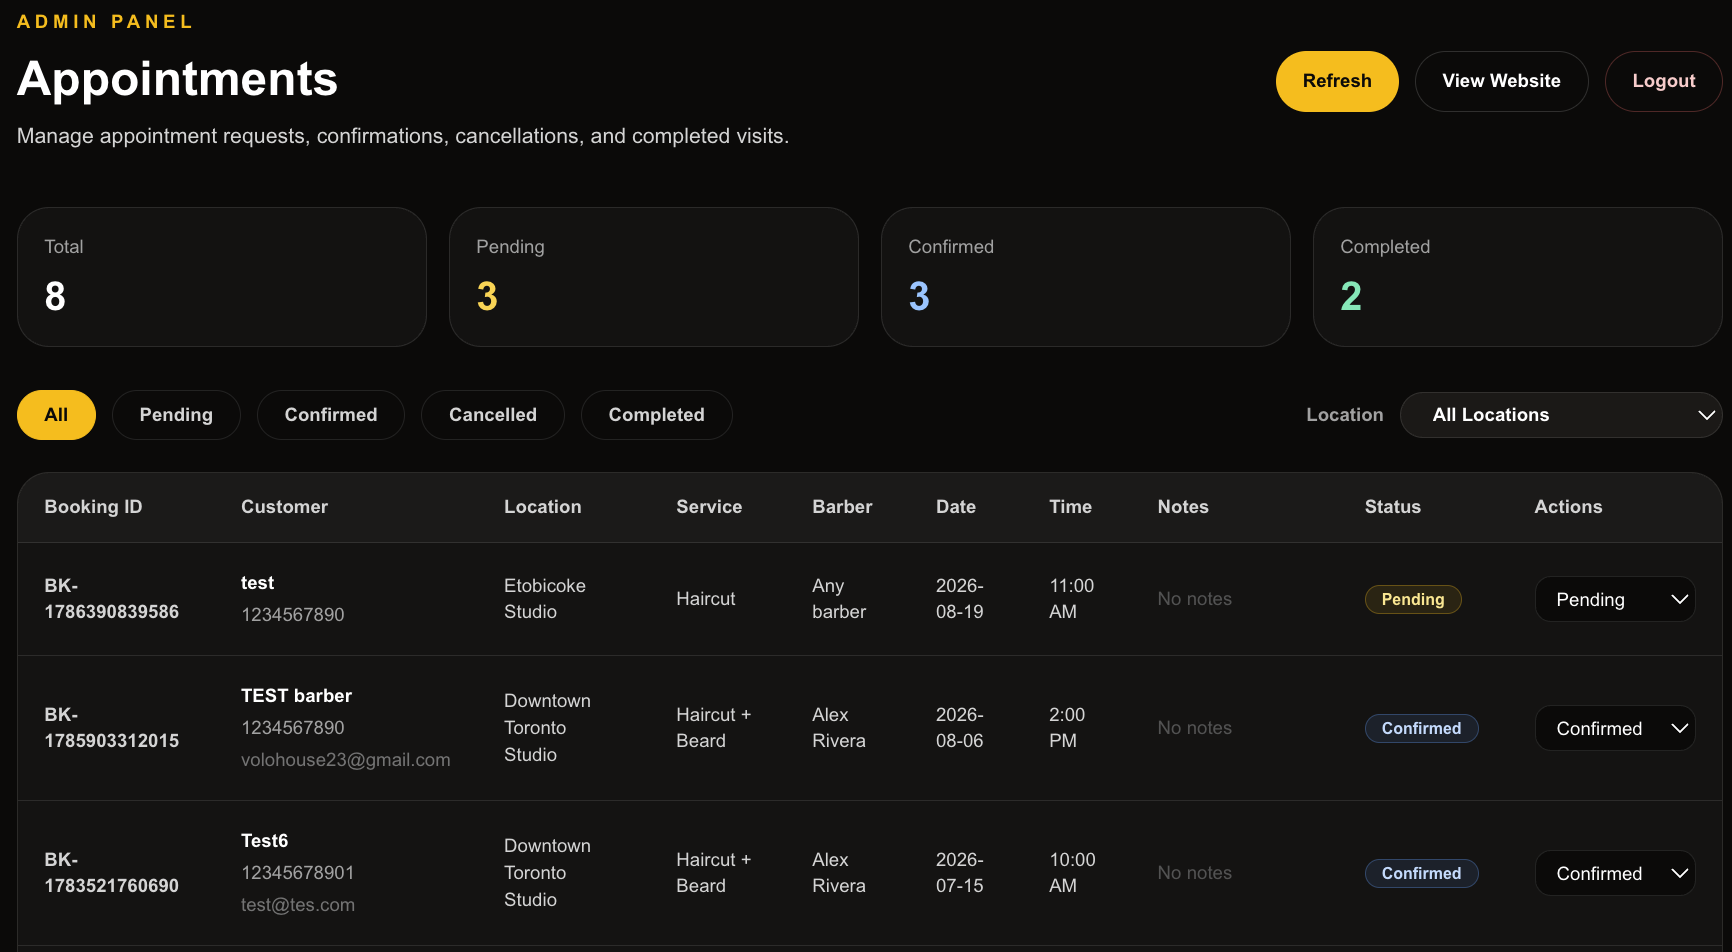Click the Service column header

tap(709, 507)
